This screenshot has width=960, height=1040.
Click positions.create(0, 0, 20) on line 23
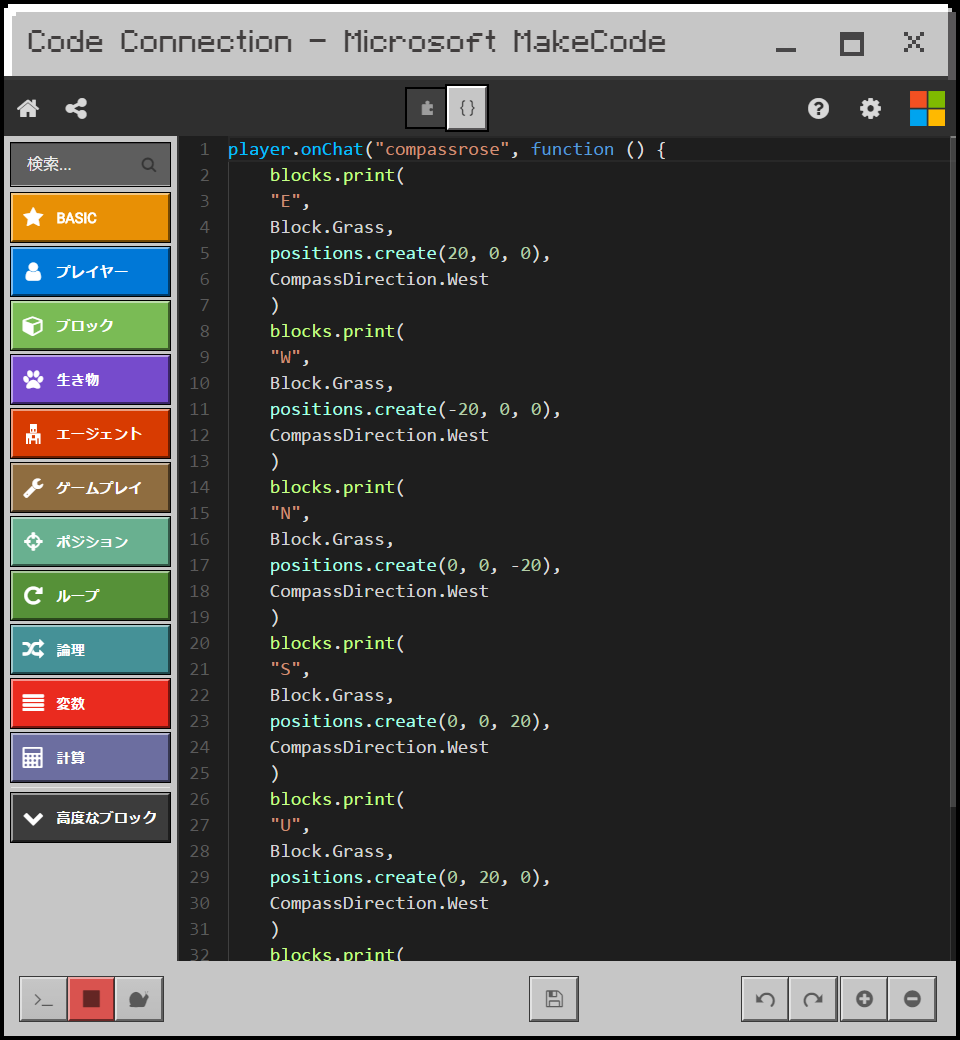coord(405,721)
